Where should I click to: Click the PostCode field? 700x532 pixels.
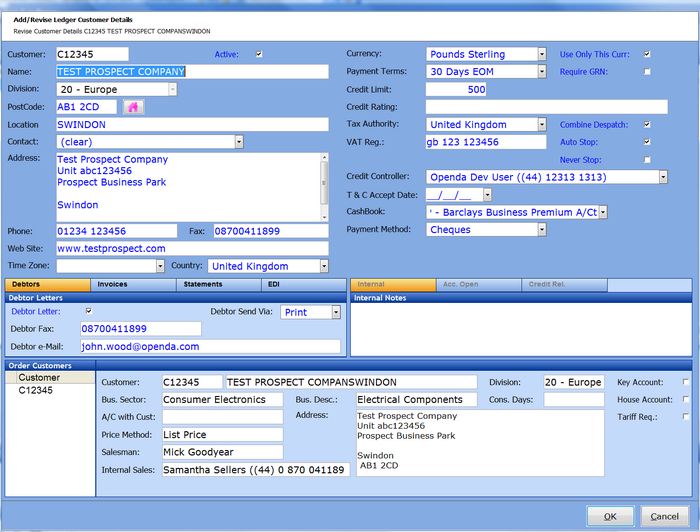tap(86, 107)
